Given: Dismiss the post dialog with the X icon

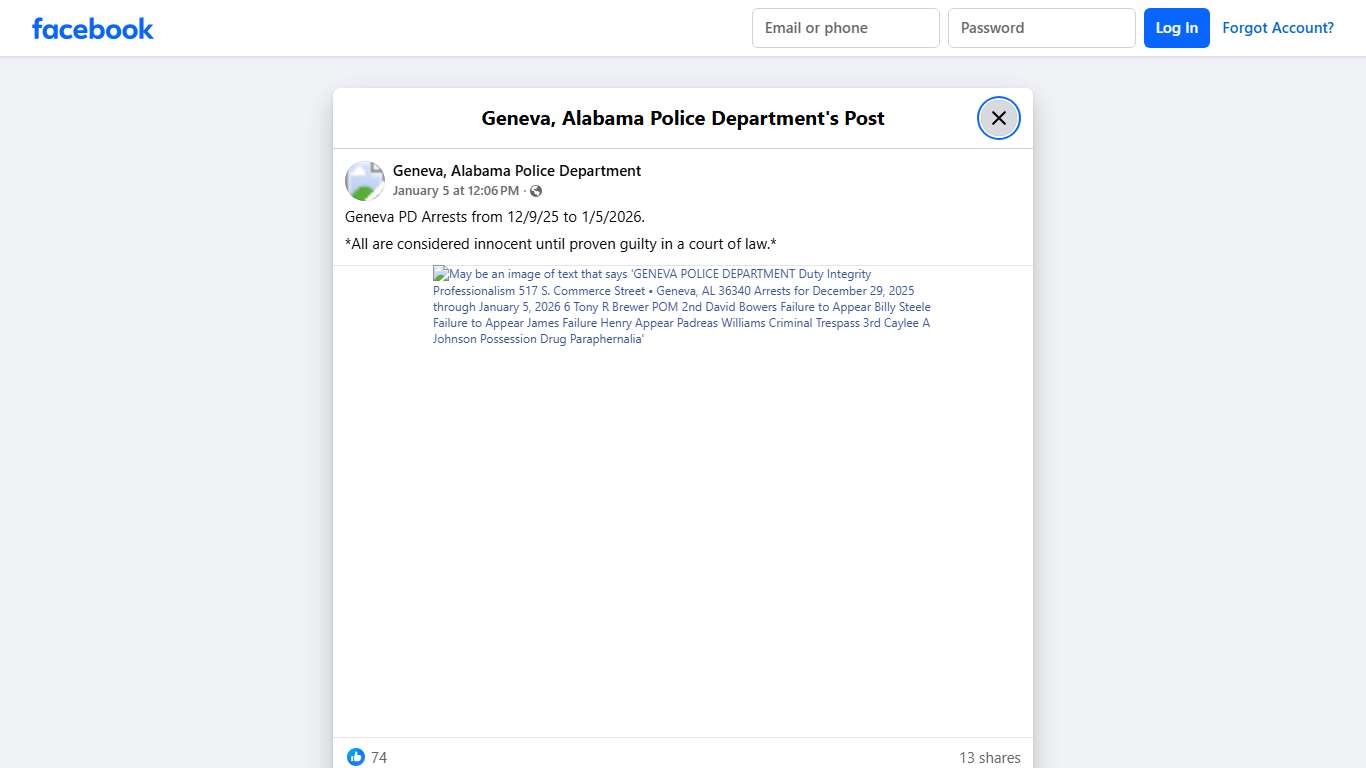Looking at the screenshot, I should [998, 117].
